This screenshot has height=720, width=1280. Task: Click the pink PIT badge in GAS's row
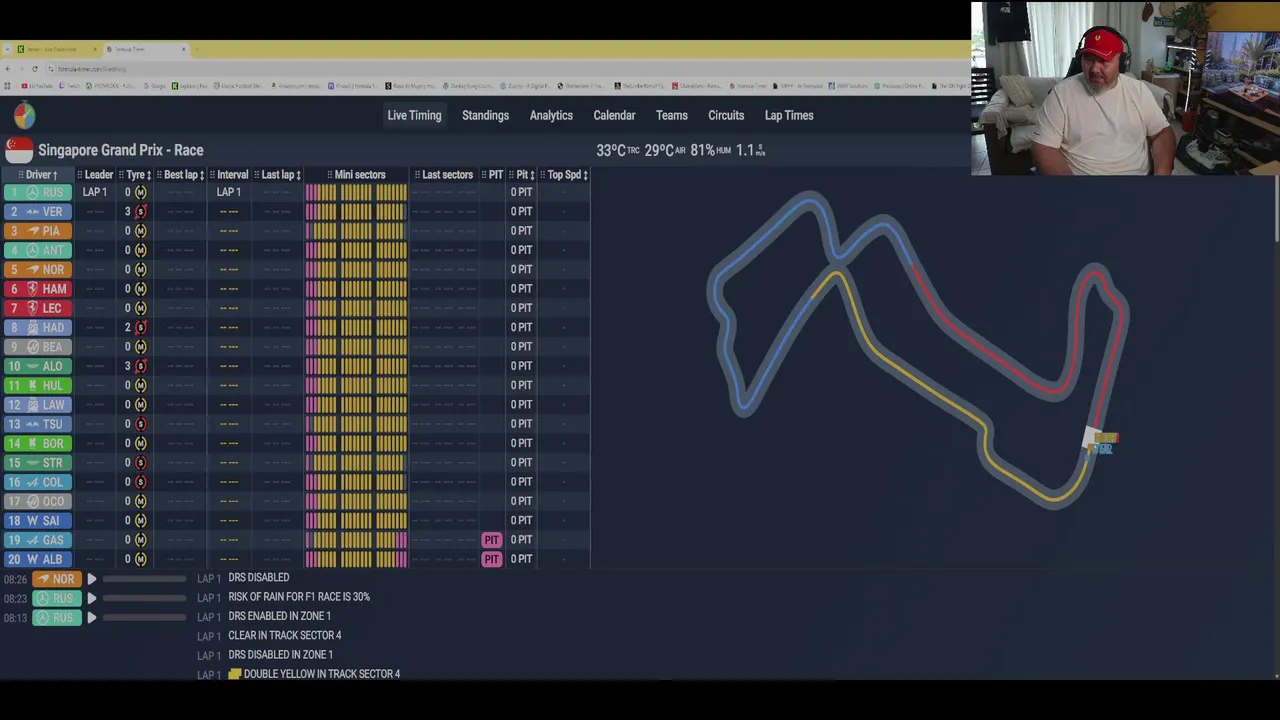pyautogui.click(x=491, y=540)
